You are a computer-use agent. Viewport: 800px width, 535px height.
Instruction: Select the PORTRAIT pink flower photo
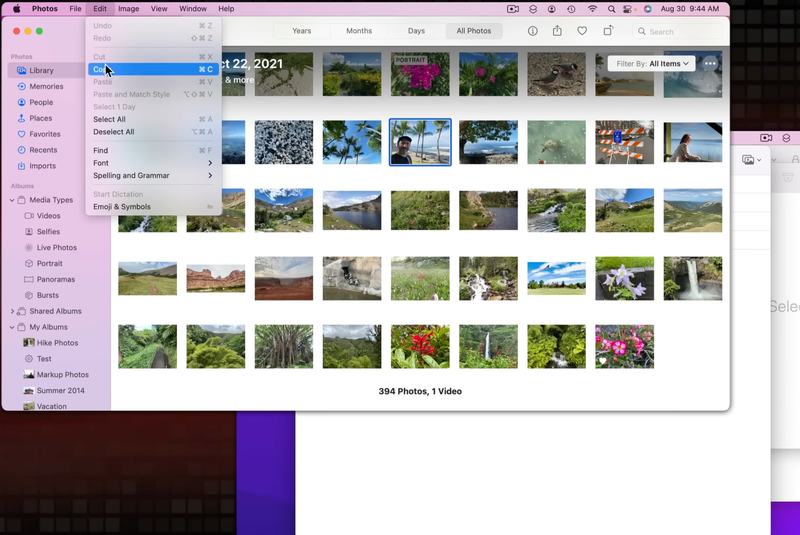tap(420, 74)
